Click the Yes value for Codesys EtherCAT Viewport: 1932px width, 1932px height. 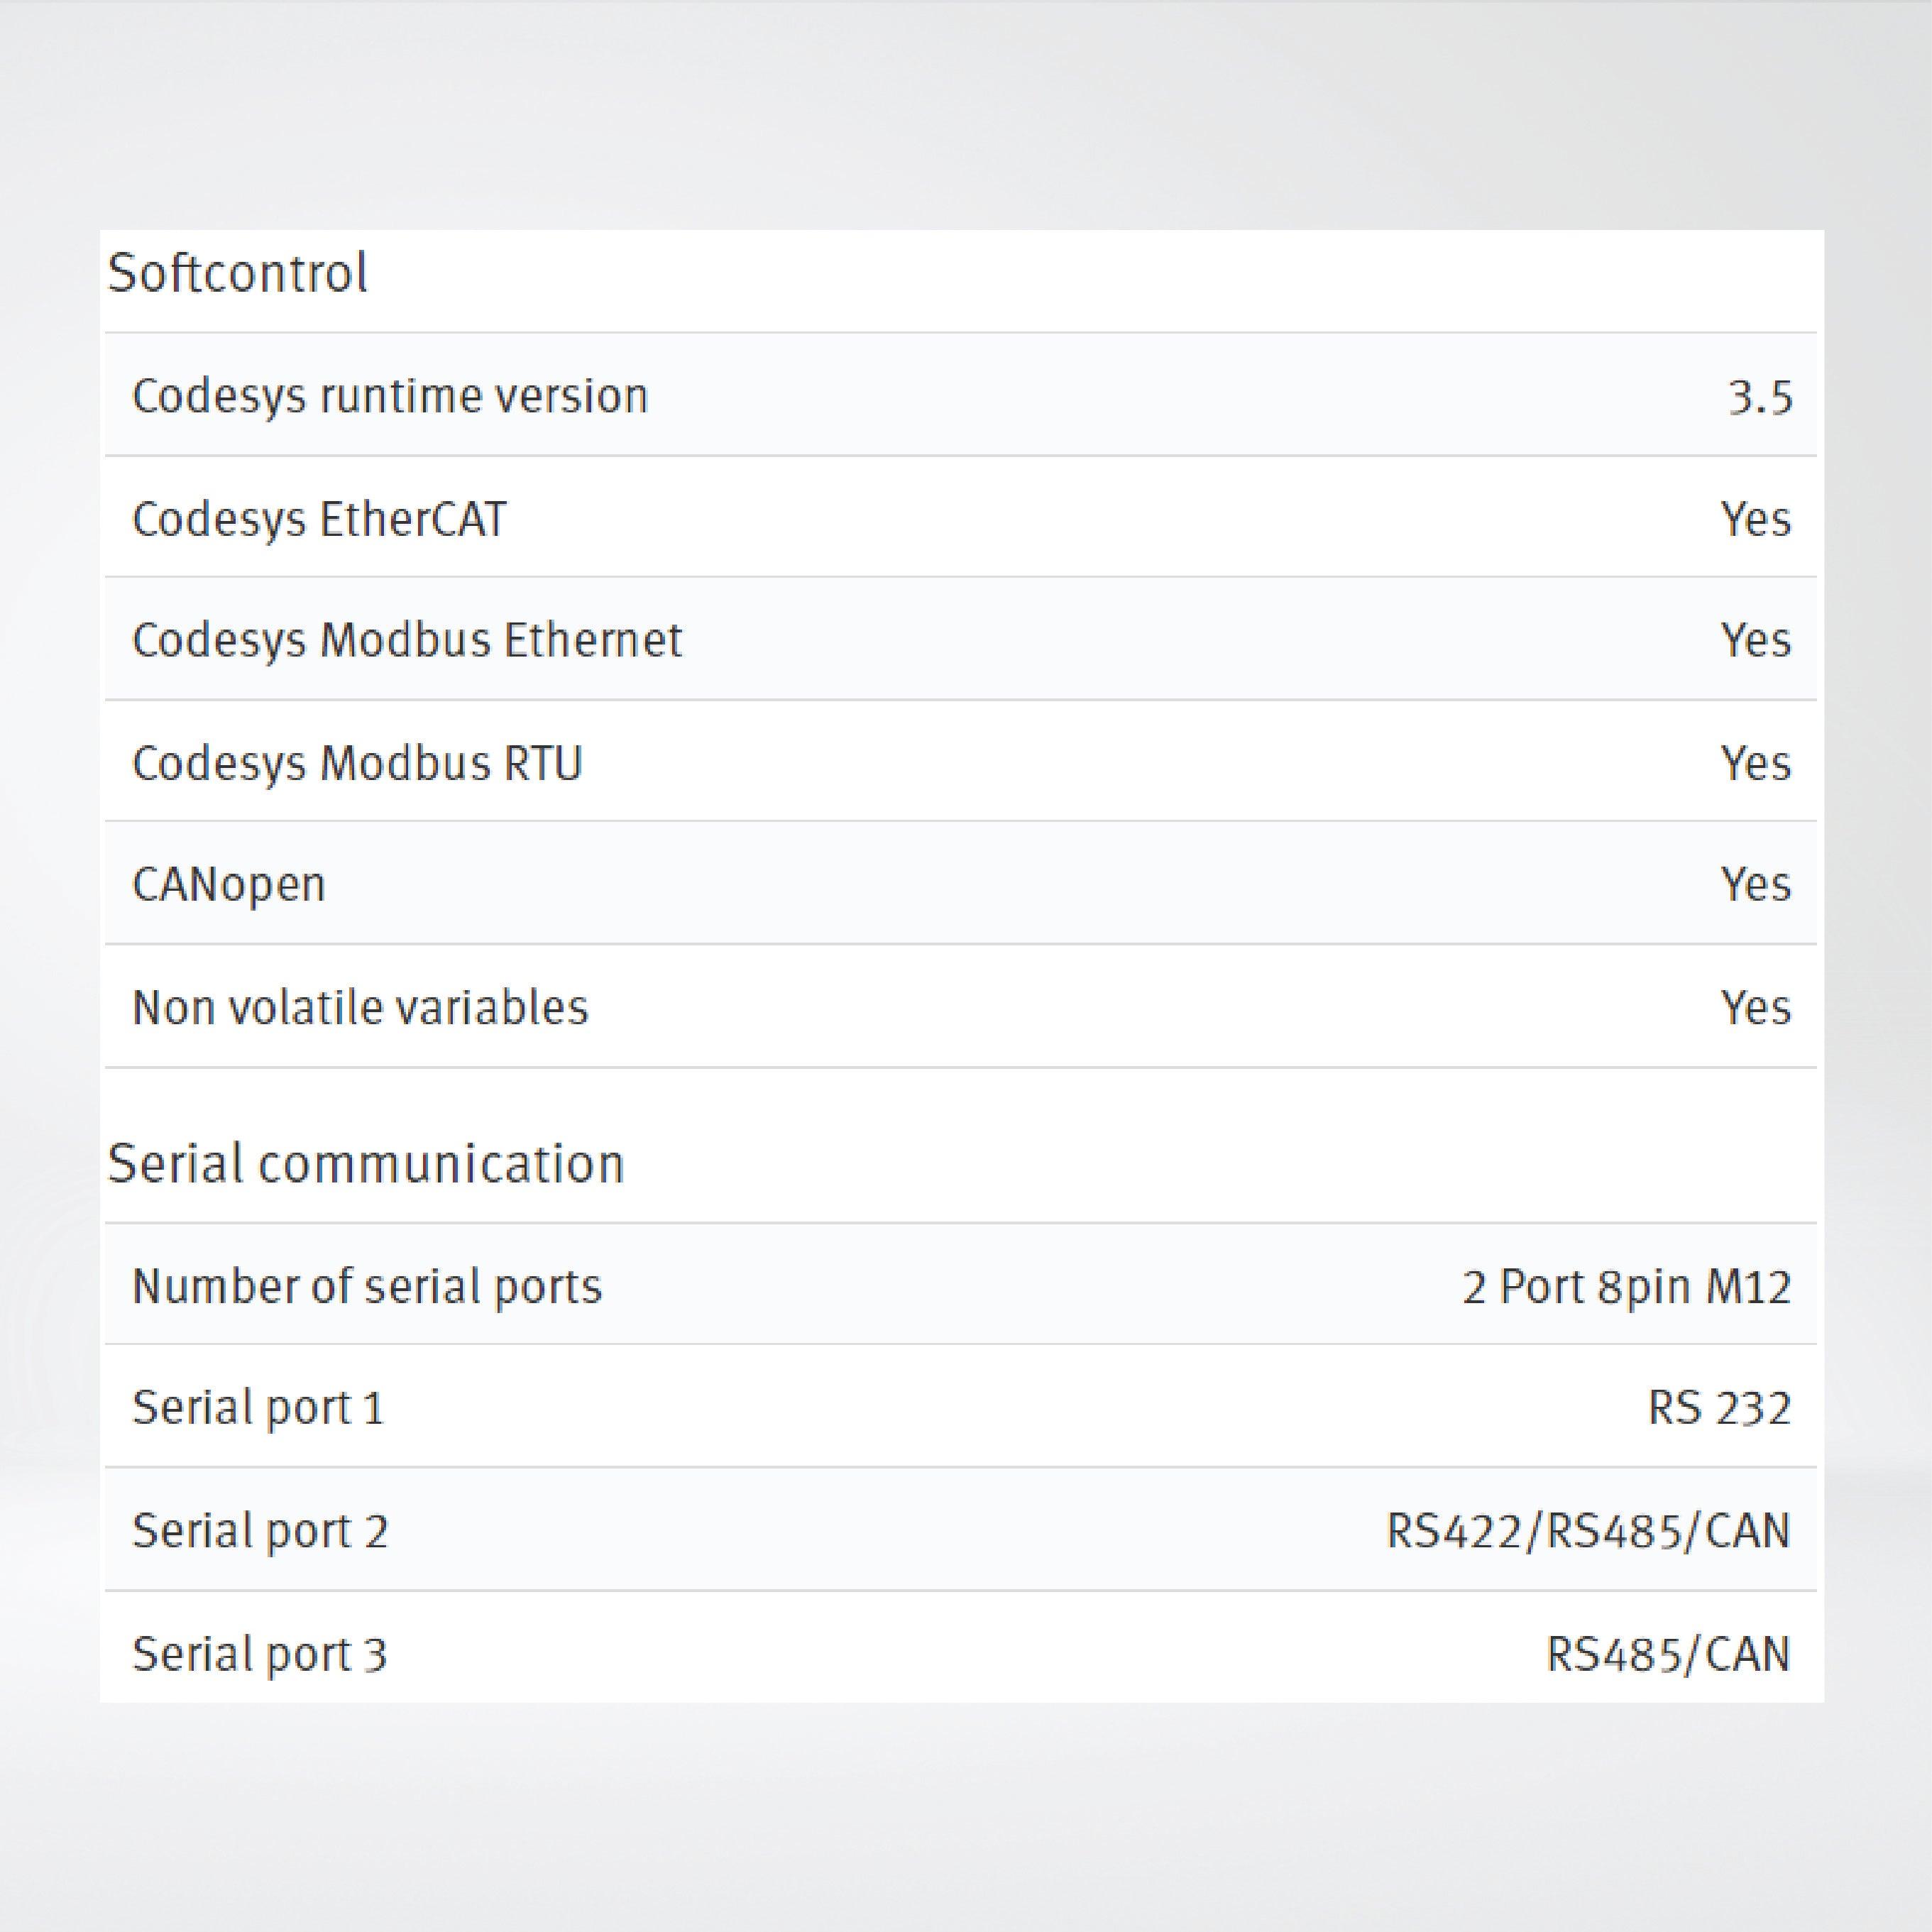point(1755,519)
